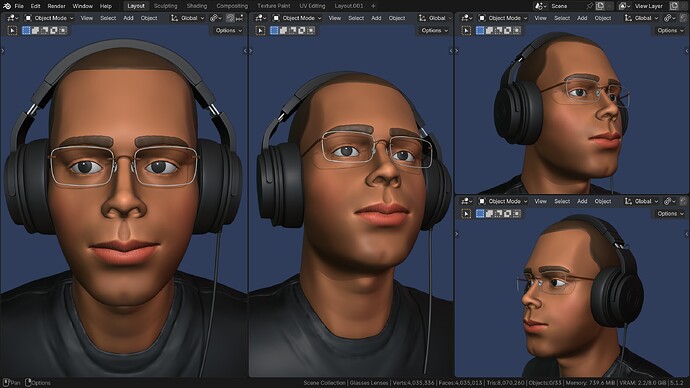
Task: Choose Set New Selection mode in middle viewport
Action: point(274,30)
